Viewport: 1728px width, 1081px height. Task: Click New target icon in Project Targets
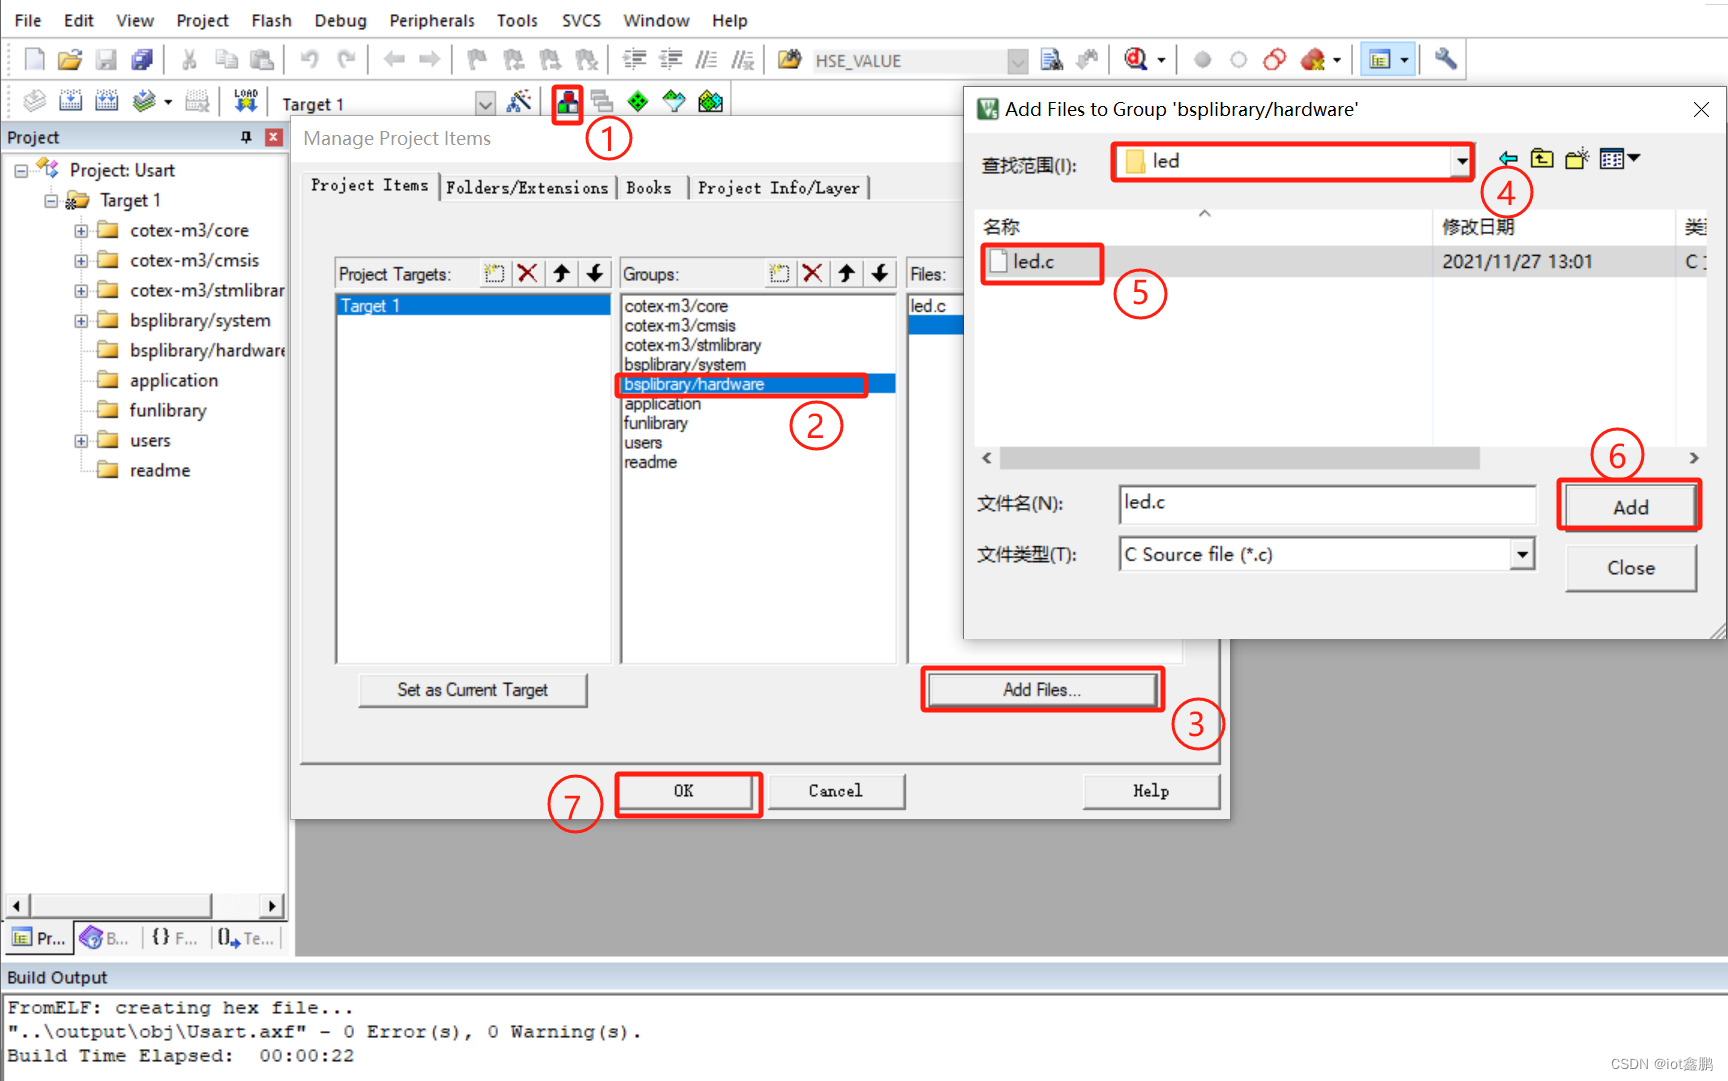point(494,273)
